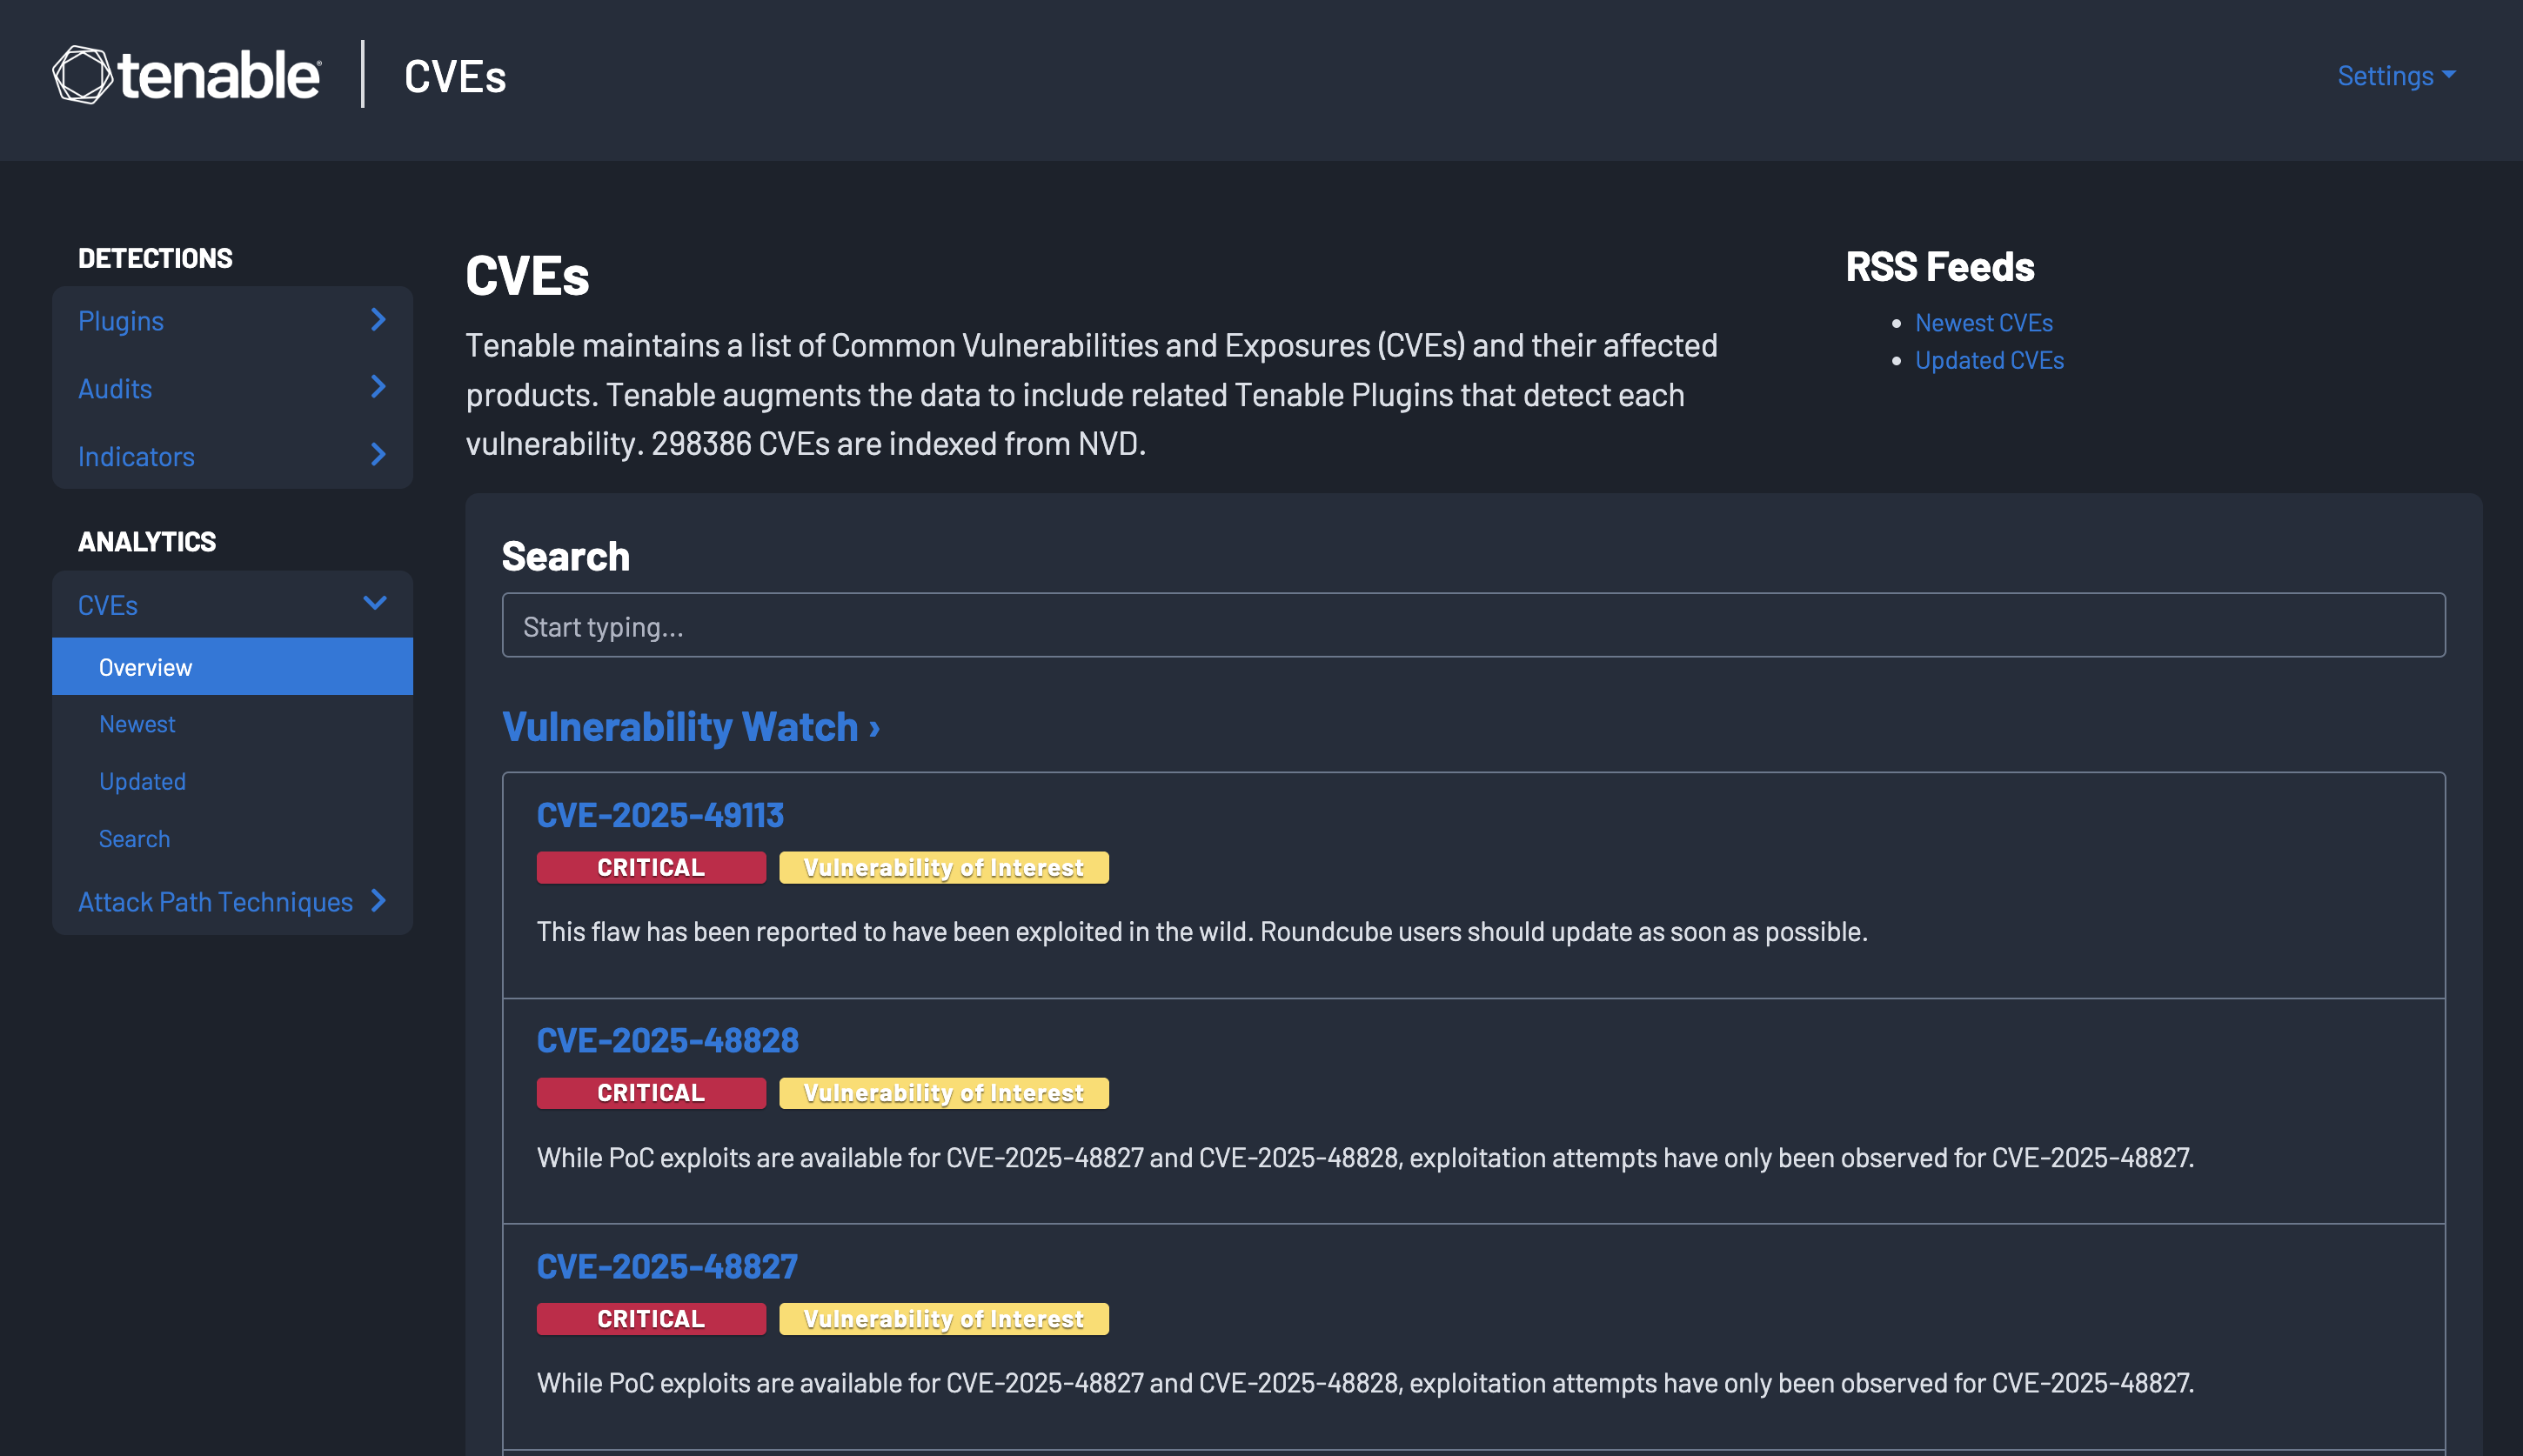The height and width of the screenshot is (1456, 2523).
Task: Open Search in the sidebar
Action: coord(134,839)
